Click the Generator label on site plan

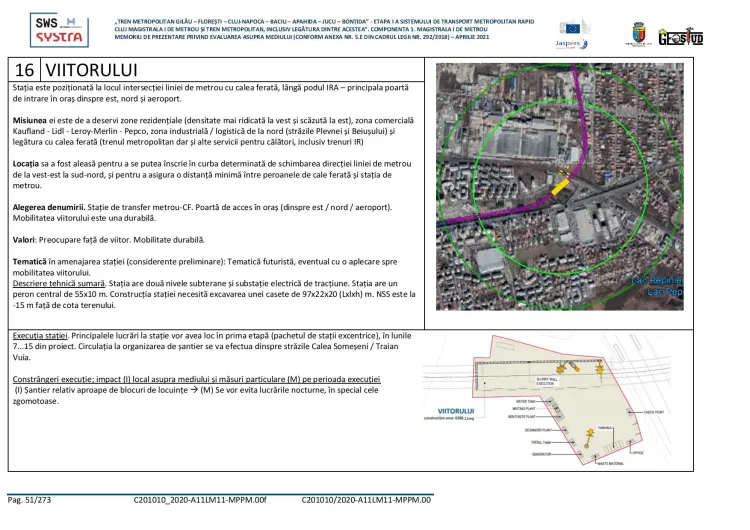[541, 453]
